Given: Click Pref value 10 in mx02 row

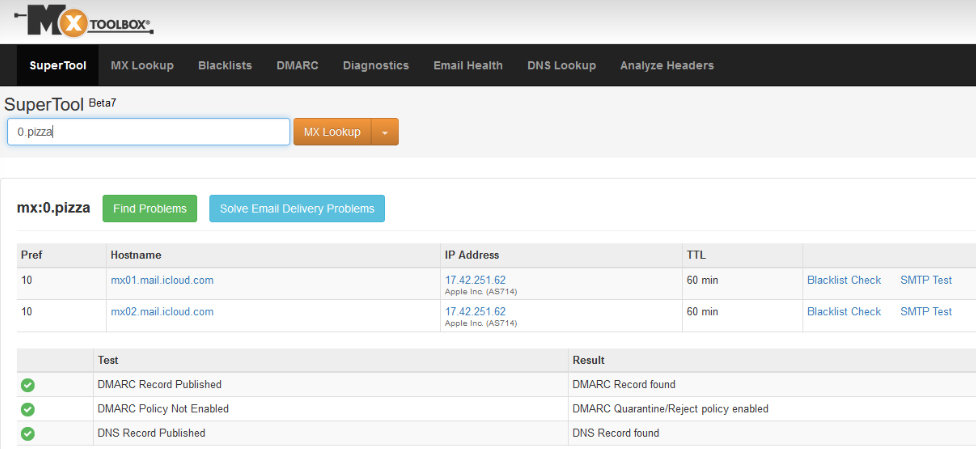Looking at the screenshot, I should (27, 311).
